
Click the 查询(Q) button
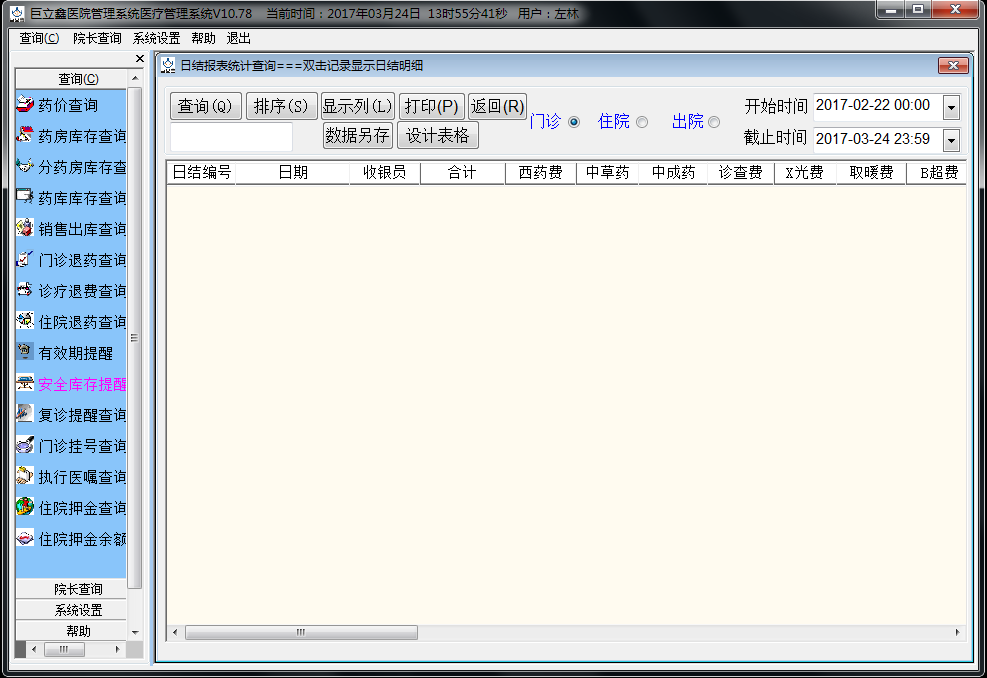click(x=206, y=106)
